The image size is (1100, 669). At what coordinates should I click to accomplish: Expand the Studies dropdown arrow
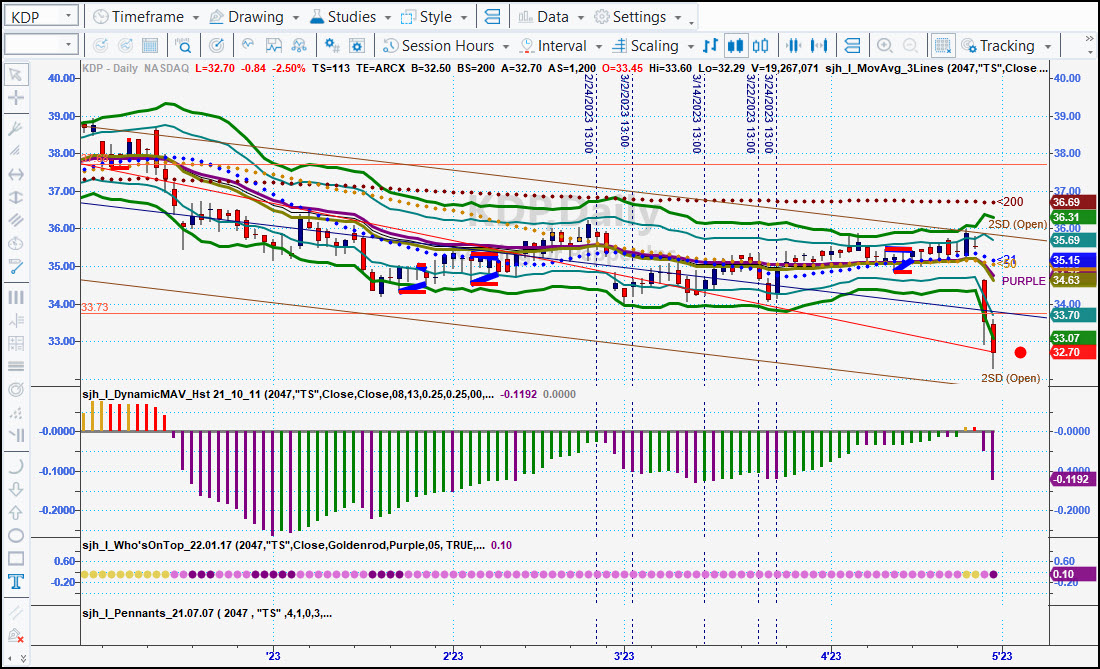pyautogui.click(x=387, y=17)
